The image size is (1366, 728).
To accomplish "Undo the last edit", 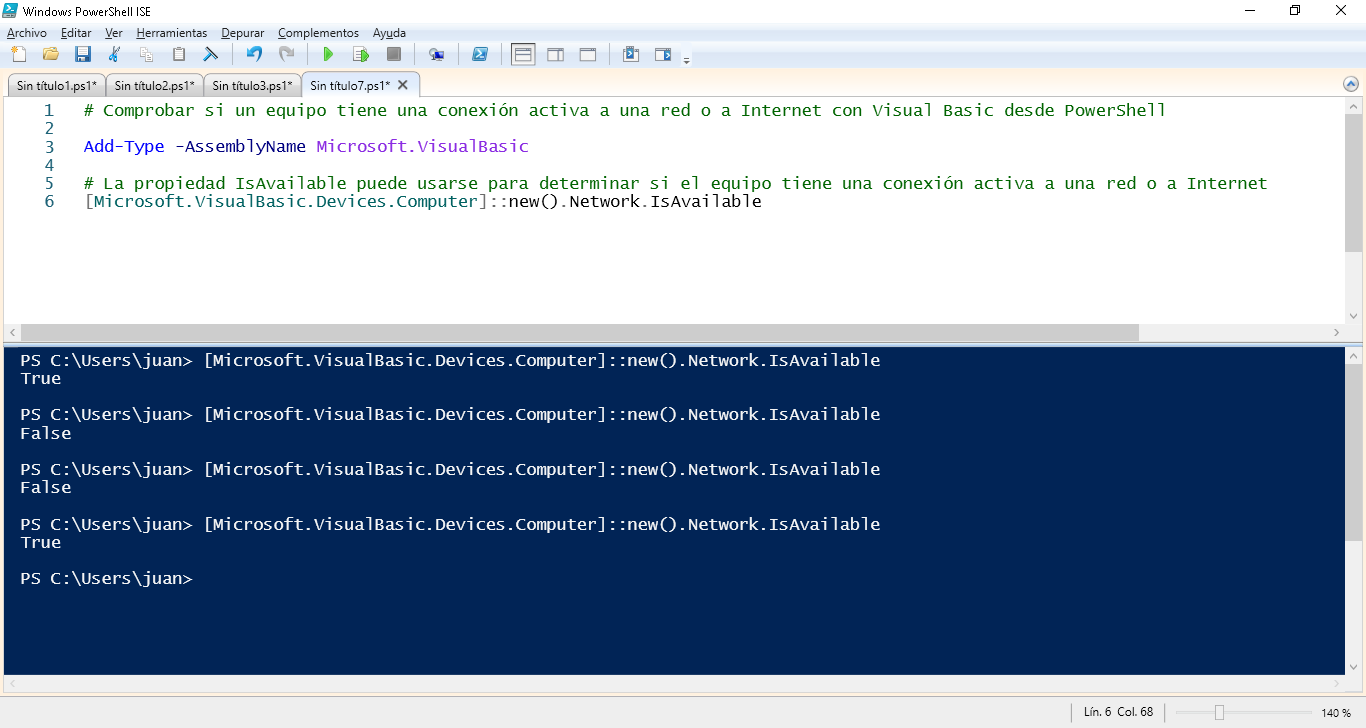I will click(x=254, y=54).
